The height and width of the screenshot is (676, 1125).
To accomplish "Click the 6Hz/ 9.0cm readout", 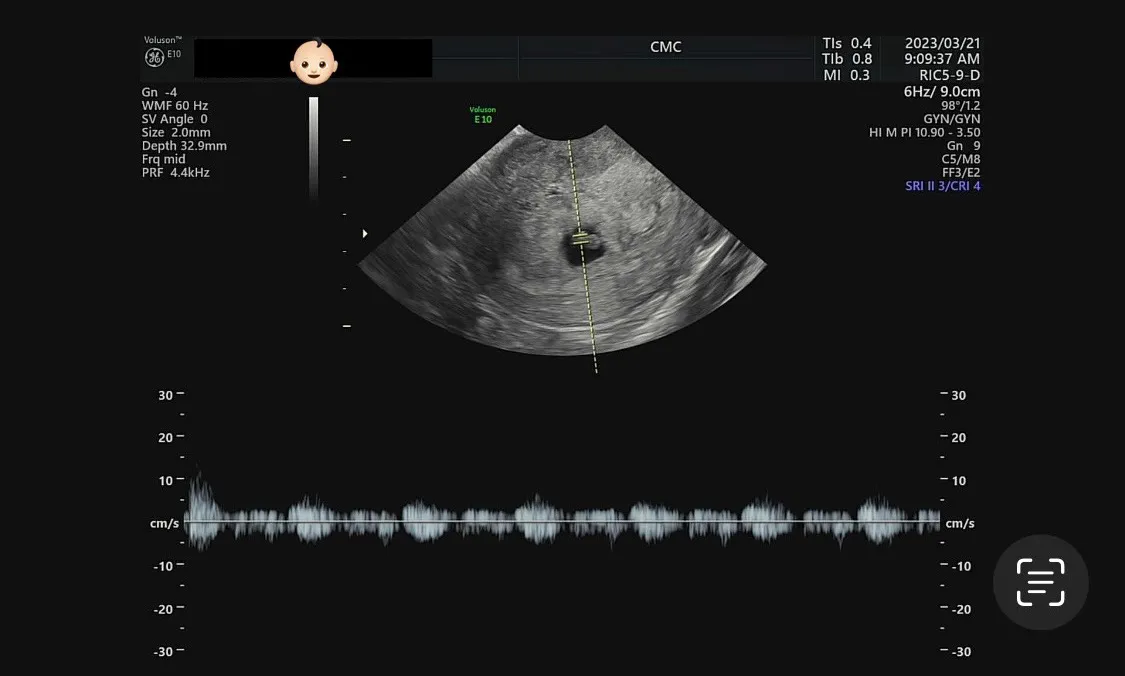I will [x=941, y=91].
